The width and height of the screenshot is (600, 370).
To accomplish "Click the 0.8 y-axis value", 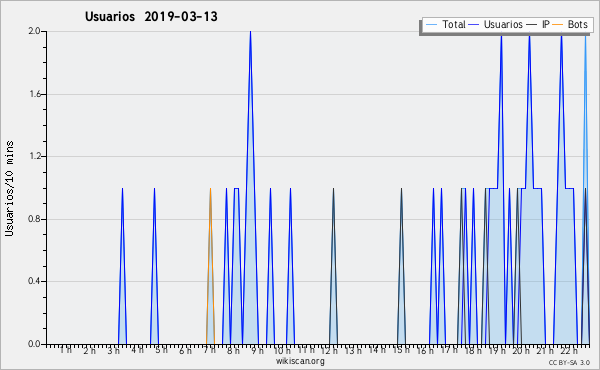I will coord(34,219).
